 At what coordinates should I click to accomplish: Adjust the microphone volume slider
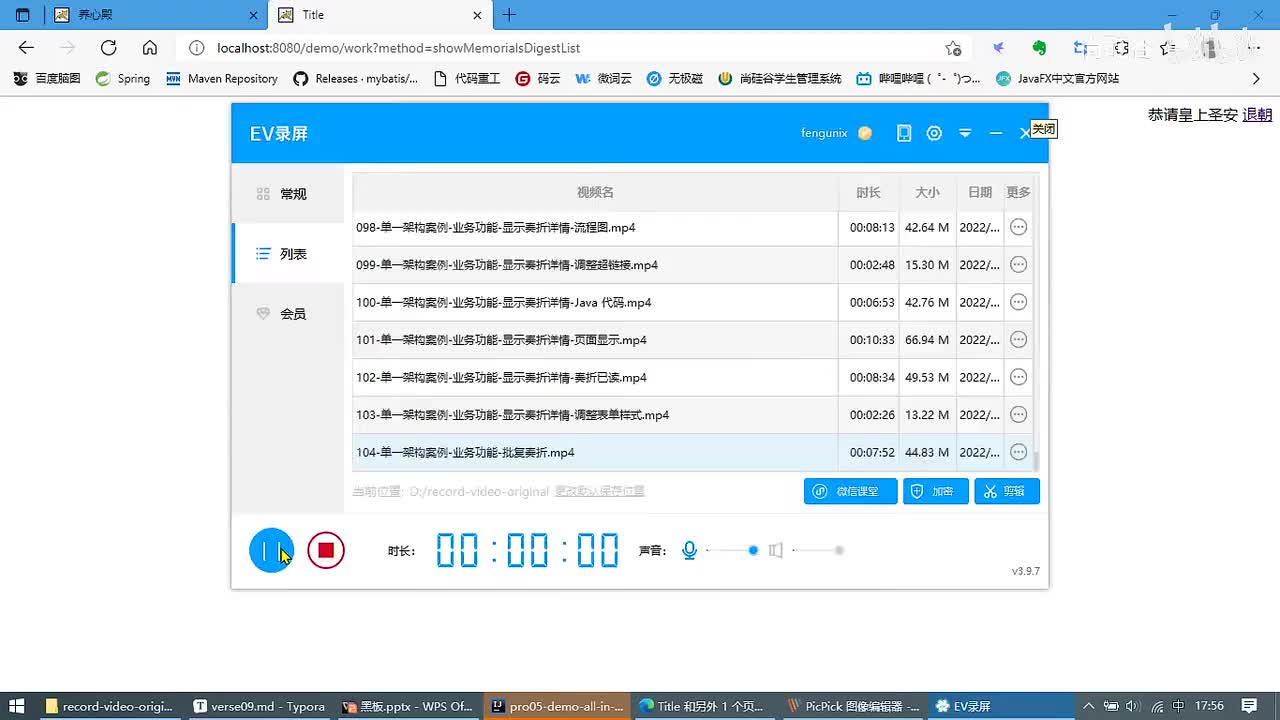coord(732,550)
